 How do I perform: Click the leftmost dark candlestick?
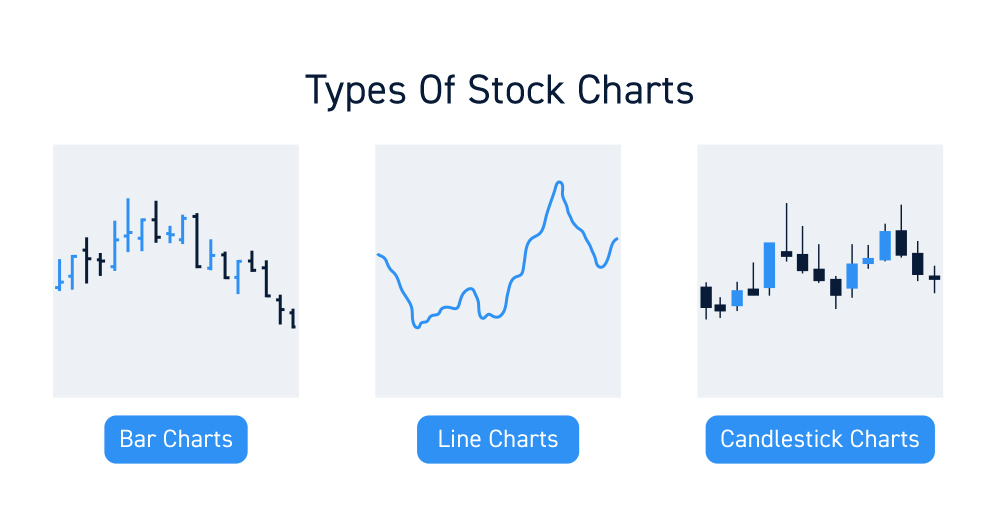pos(706,297)
